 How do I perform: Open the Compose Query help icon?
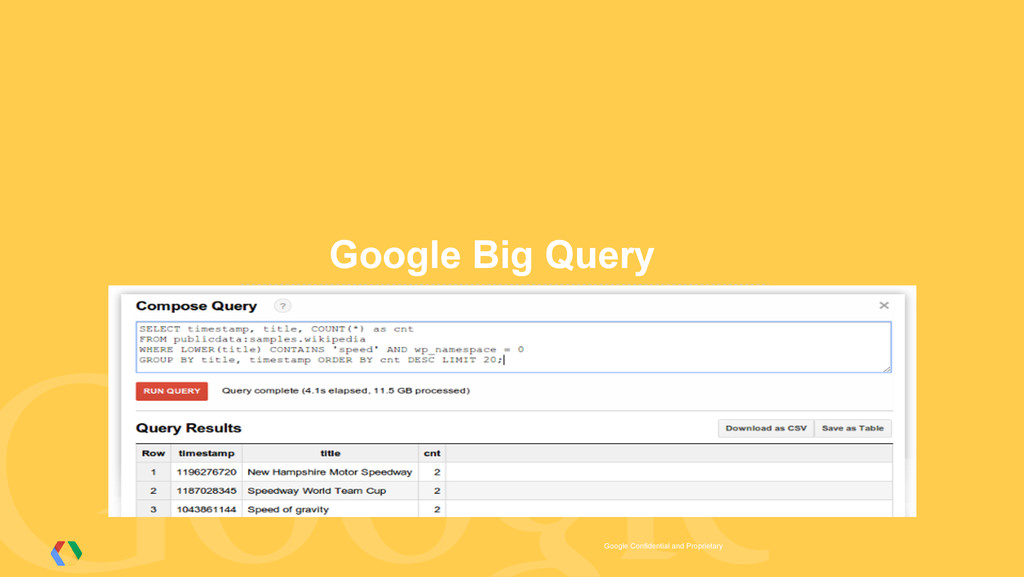(x=283, y=306)
